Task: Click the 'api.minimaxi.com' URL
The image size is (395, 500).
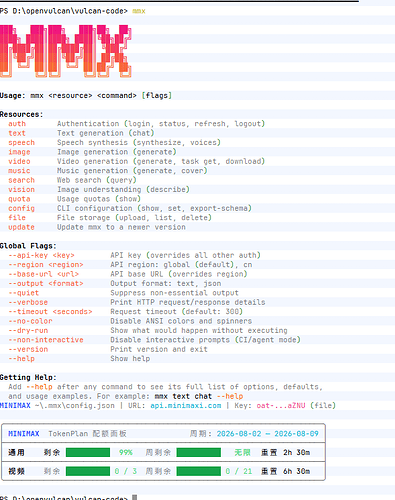Action: tap(186, 406)
